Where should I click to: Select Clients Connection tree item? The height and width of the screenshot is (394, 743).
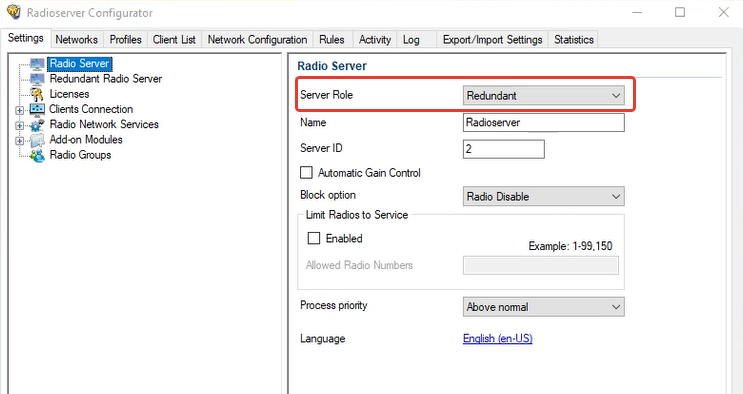(x=91, y=109)
